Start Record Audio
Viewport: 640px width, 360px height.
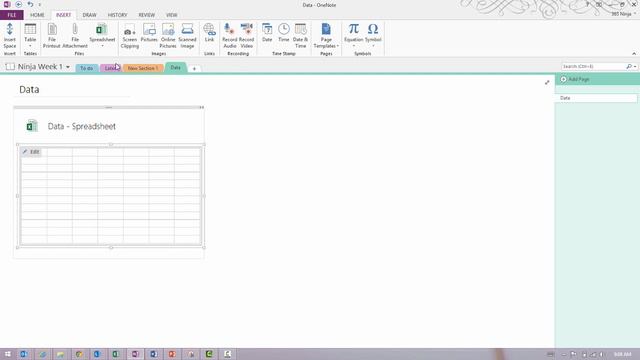pyautogui.click(x=229, y=36)
